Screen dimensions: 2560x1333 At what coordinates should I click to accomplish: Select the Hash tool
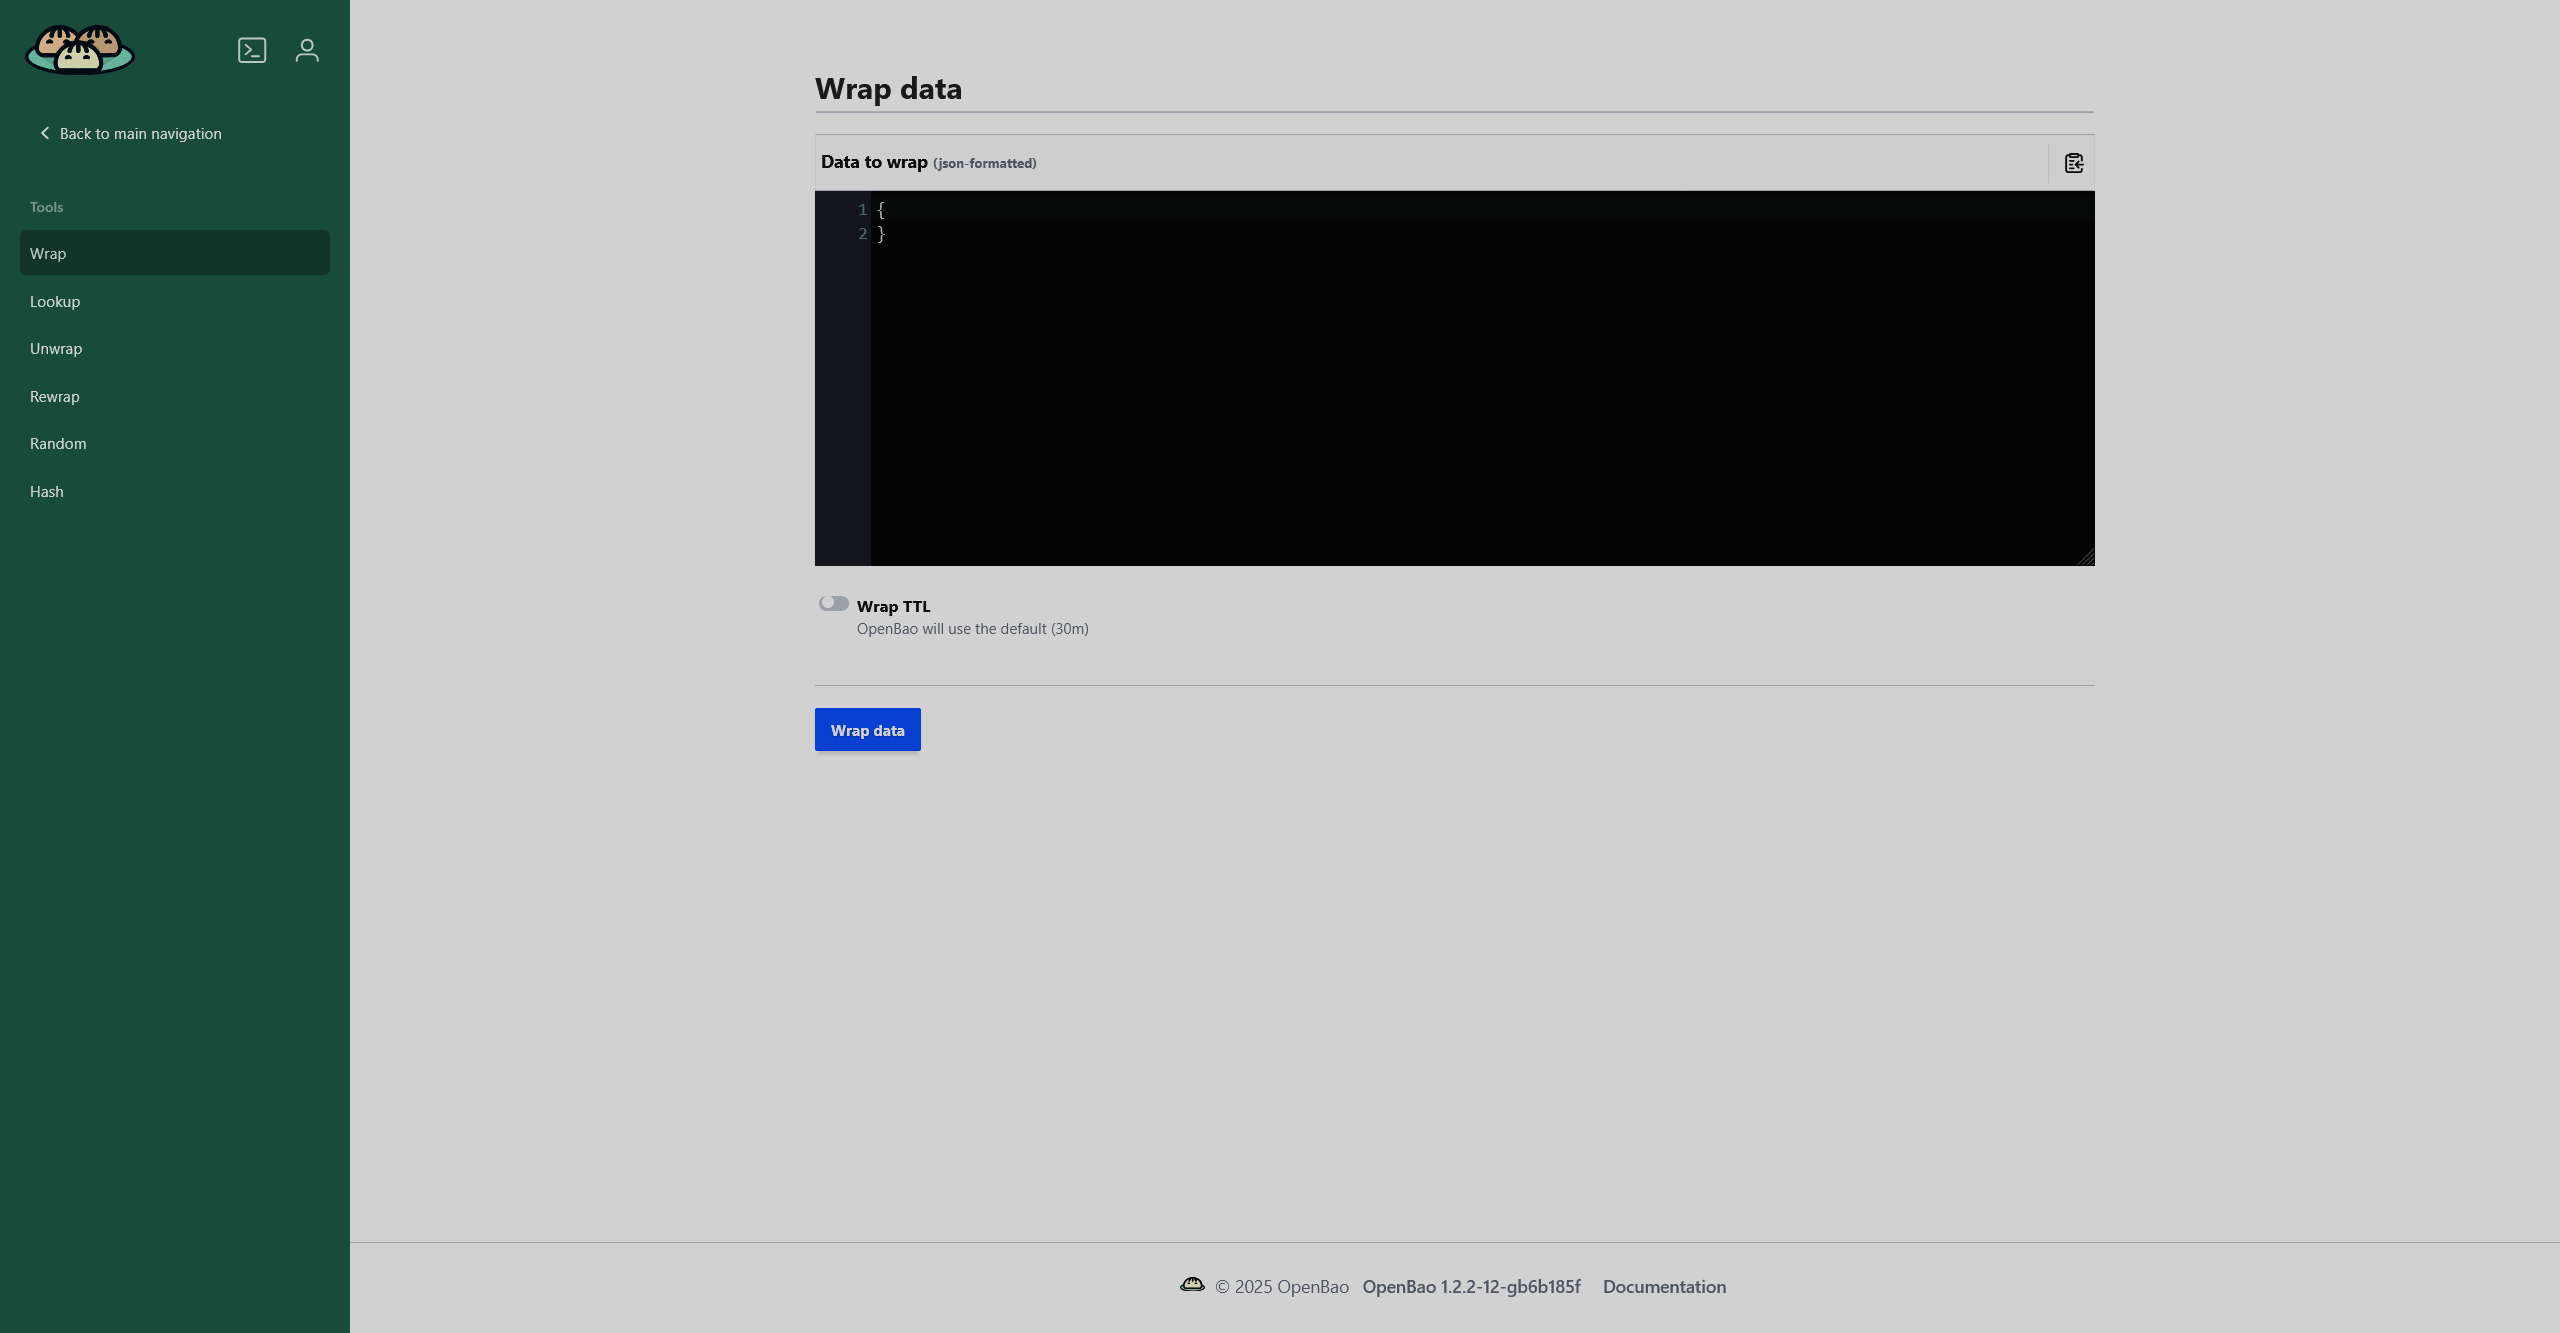(x=47, y=491)
